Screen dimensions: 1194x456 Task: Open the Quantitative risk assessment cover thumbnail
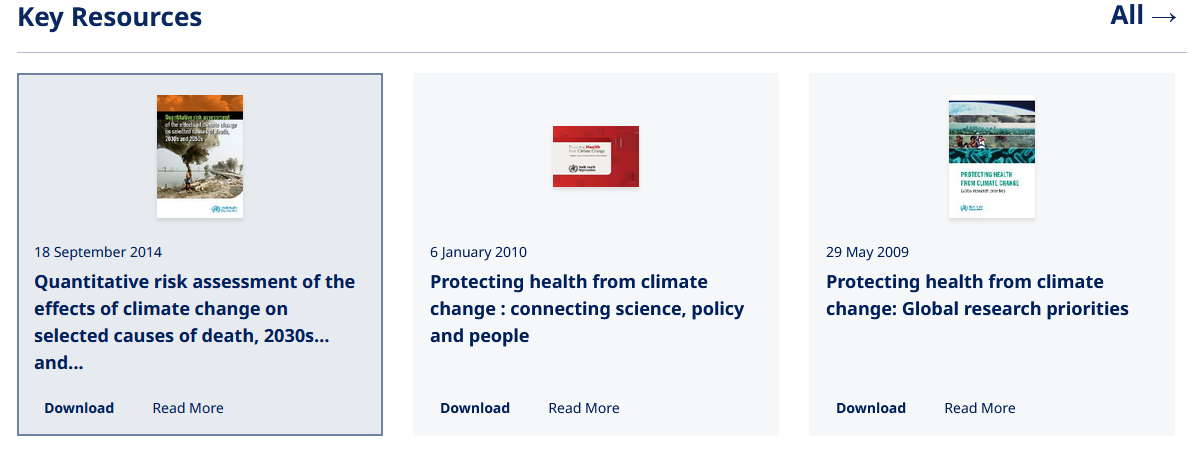point(200,156)
